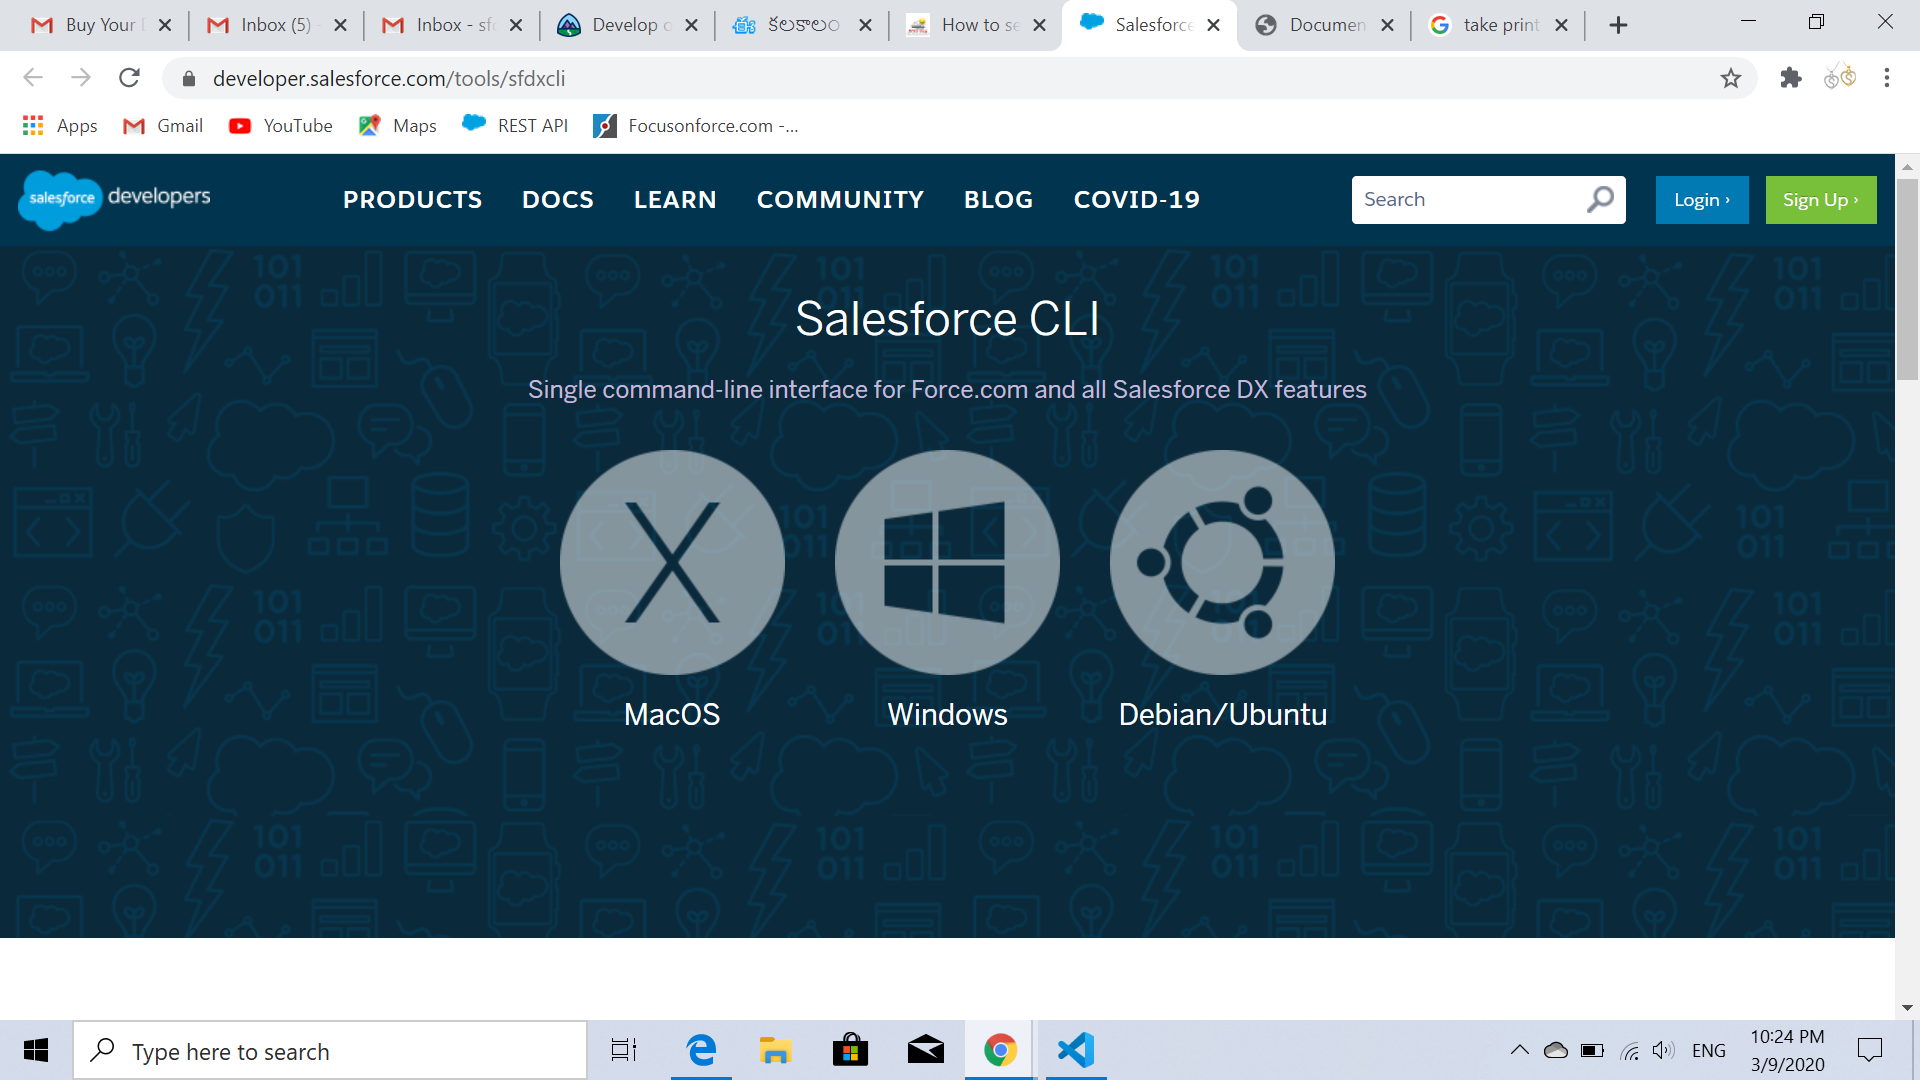Click the address bar URL
Viewport: 1920px width, 1080px height.
coord(389,78)
